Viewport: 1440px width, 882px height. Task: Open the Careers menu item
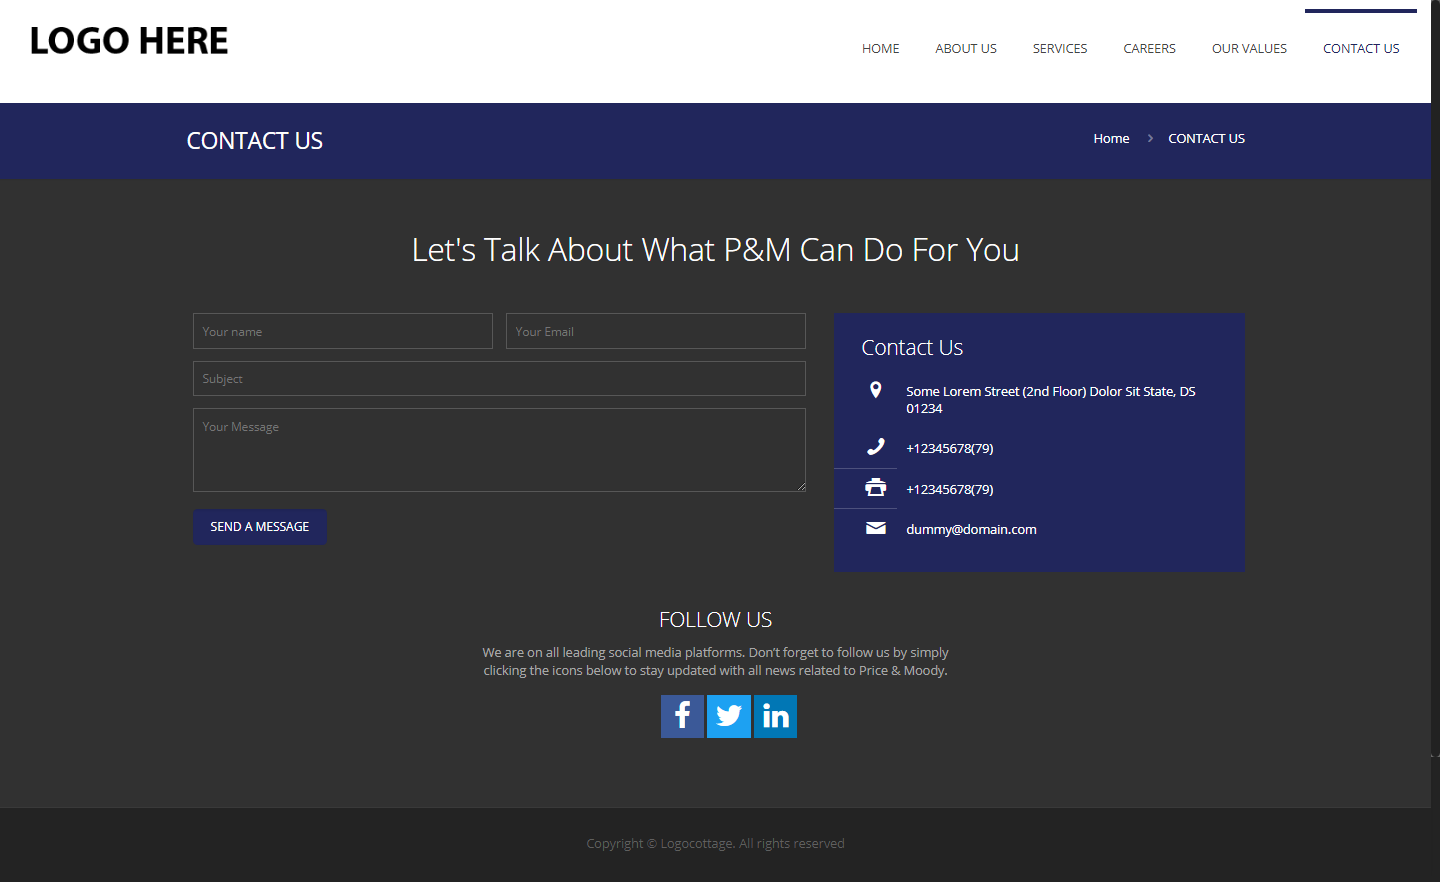(1149, 48)
